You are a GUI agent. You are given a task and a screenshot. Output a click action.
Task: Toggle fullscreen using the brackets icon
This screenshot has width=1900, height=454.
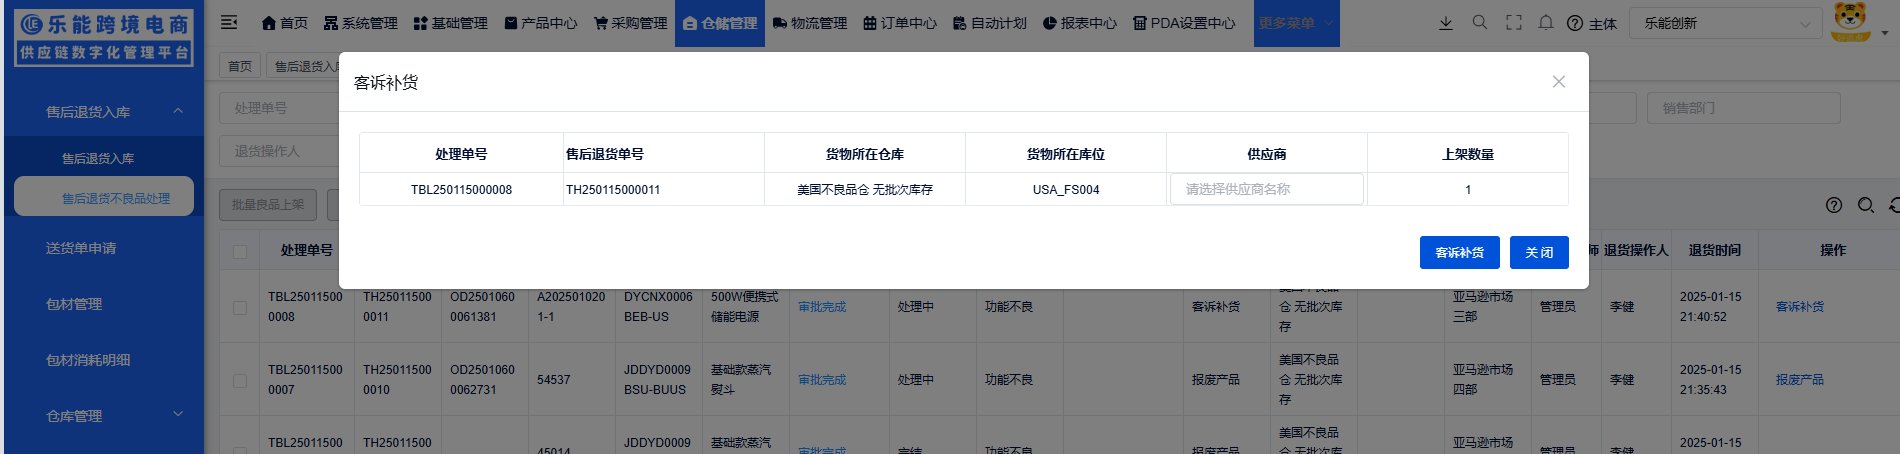tap(1514, 23)
